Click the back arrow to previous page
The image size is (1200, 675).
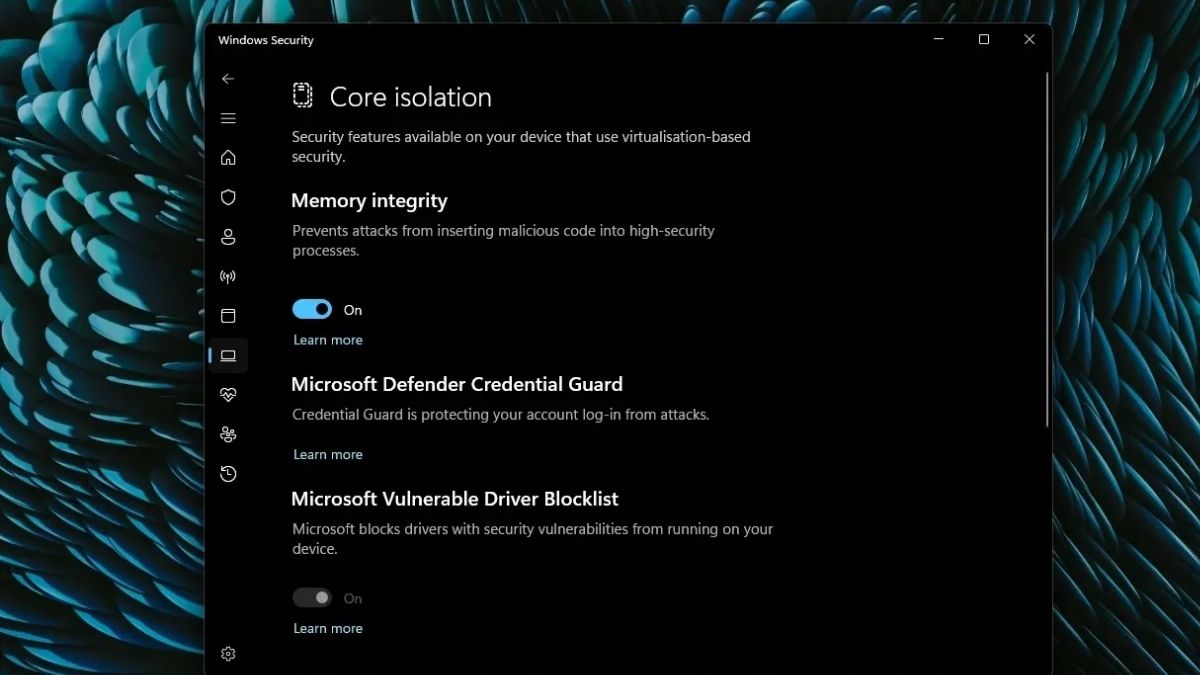coord(228,78)
